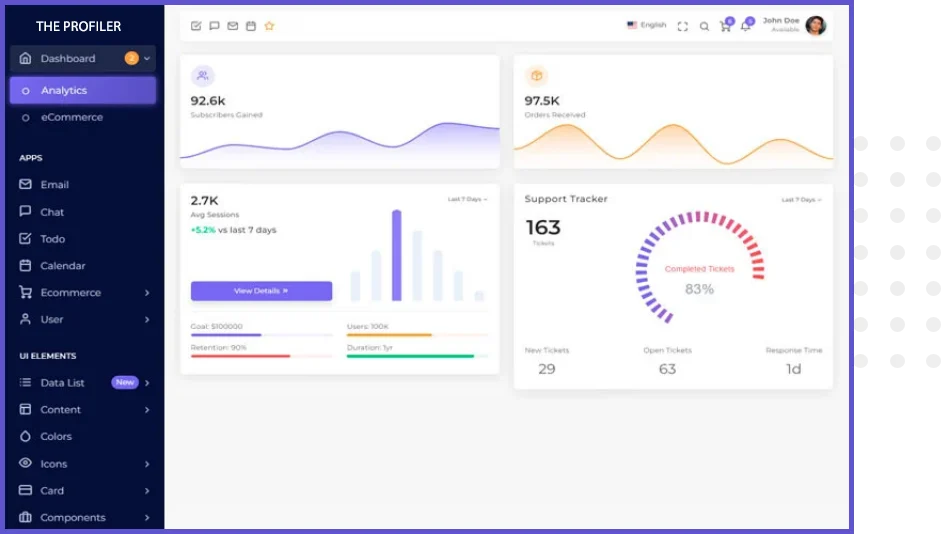Open Colors in the UI Elements section
941x534 pixels.
56,437
